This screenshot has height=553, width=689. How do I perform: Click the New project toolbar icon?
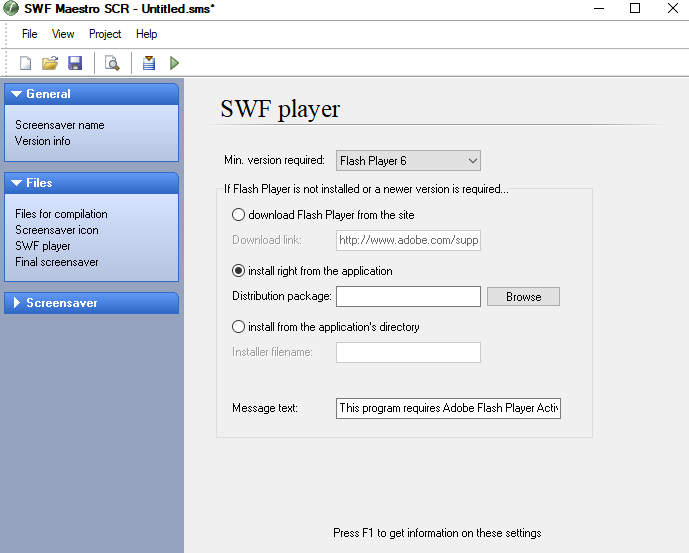pyautogui.click(x=26, y=63)
